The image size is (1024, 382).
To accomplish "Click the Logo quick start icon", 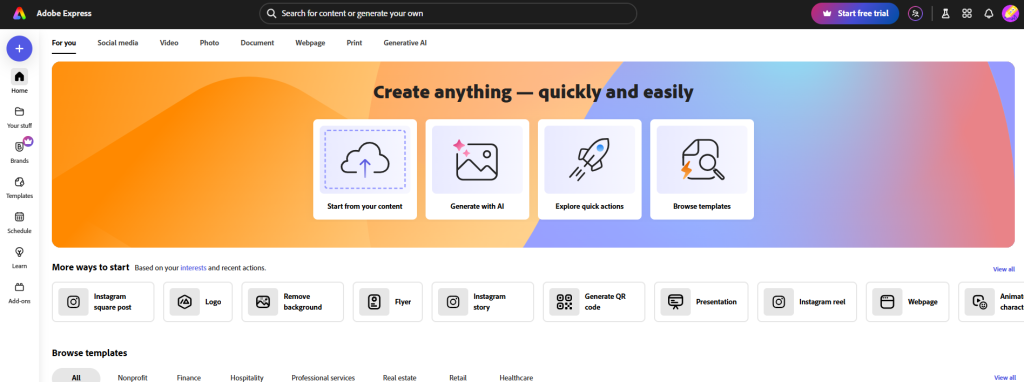I will (185, 302).
